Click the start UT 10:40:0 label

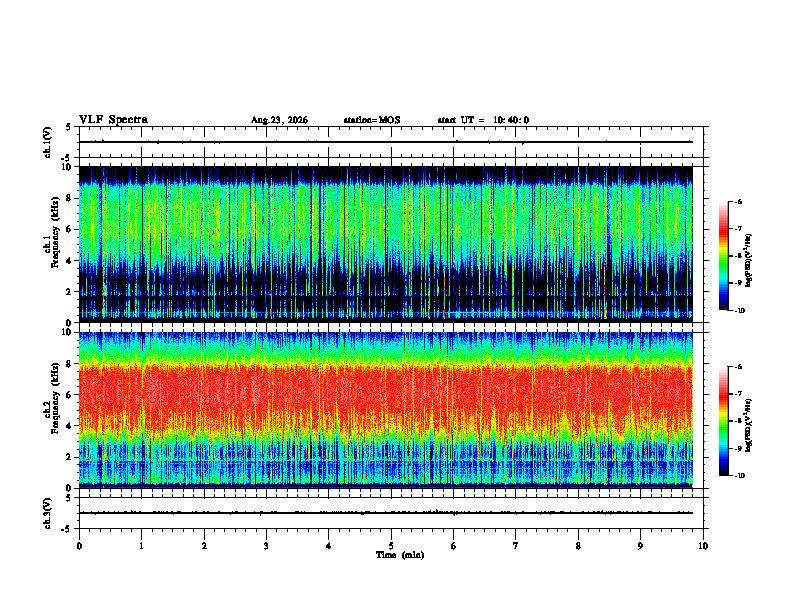(483, 120)
